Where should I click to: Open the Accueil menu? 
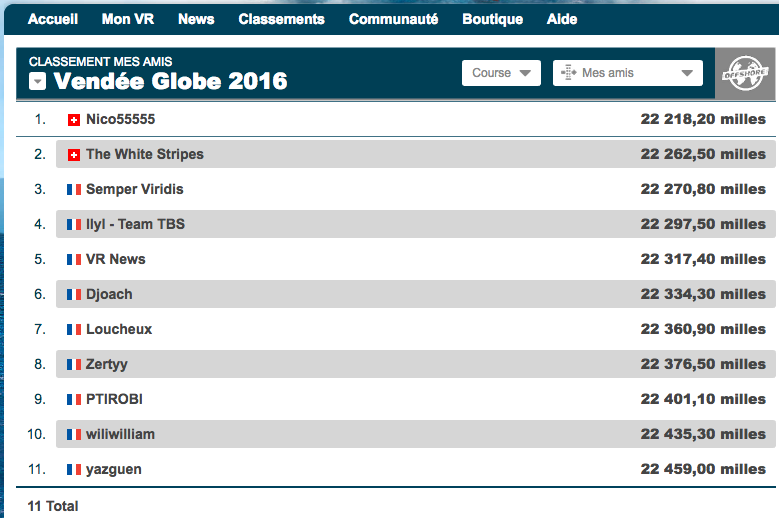(x=53, y=19)
